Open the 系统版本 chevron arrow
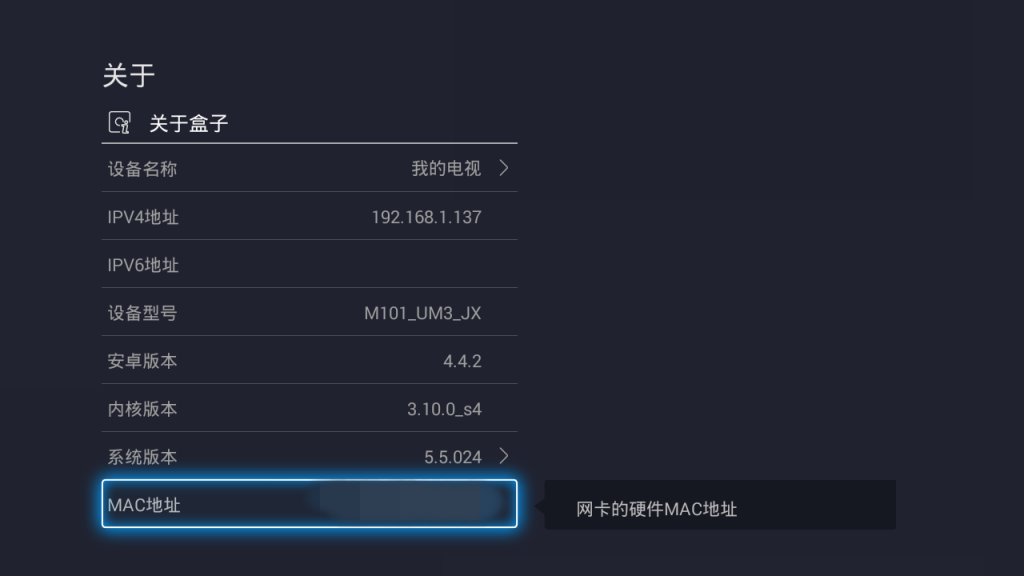 504,456
